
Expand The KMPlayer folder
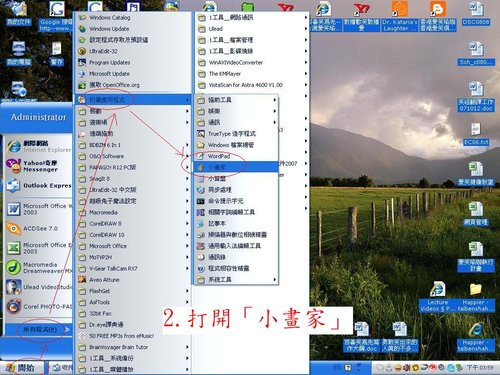pyautogui.click(x=252, y=74)
